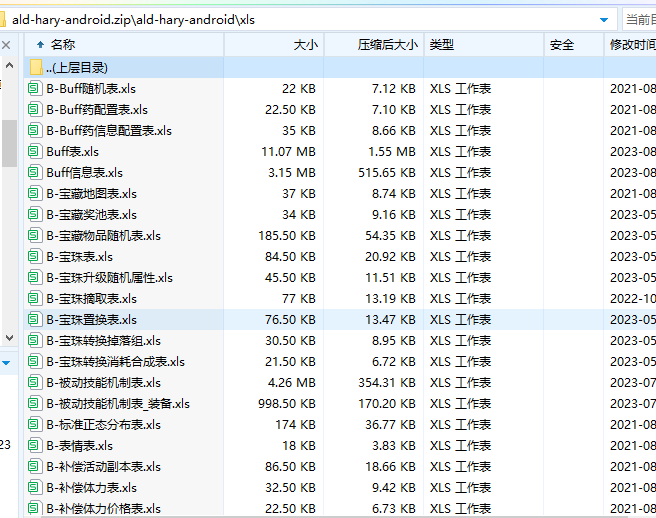656x518 pixels.
Task: Select the B-宝珠摘取表.xls file name
Action: pos(91,298)
